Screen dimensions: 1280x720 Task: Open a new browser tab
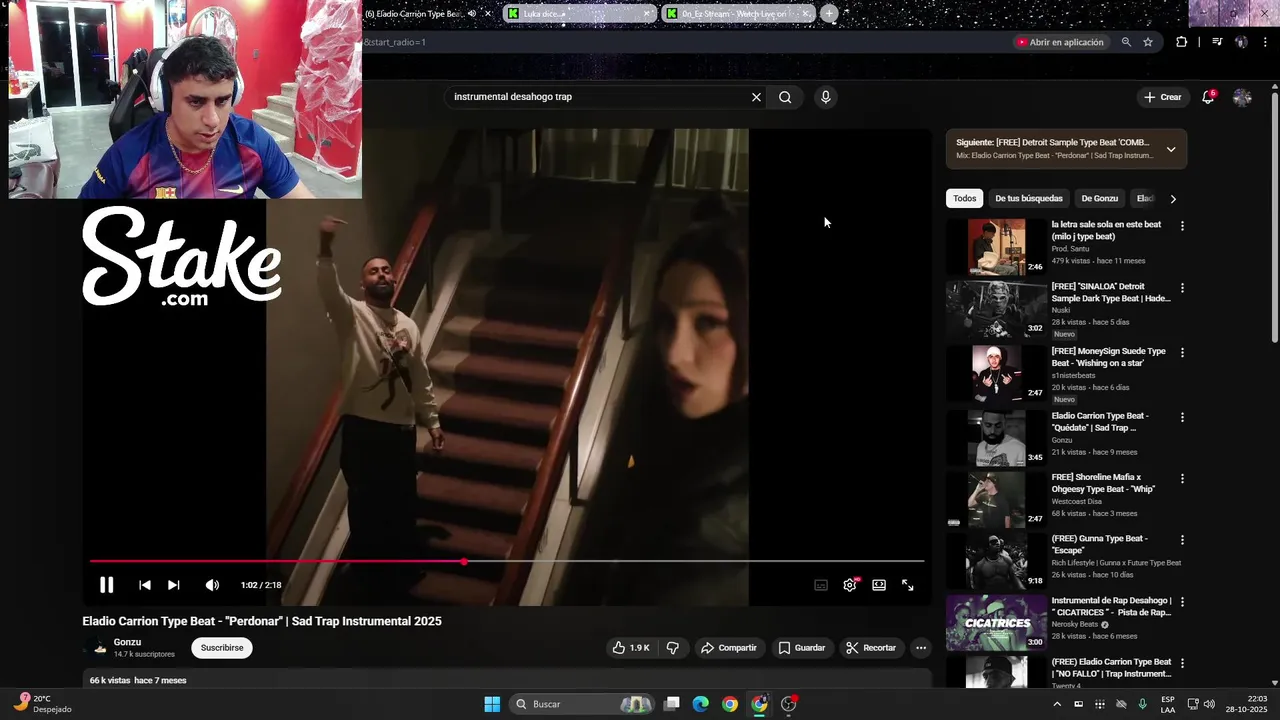pos(829,14)
